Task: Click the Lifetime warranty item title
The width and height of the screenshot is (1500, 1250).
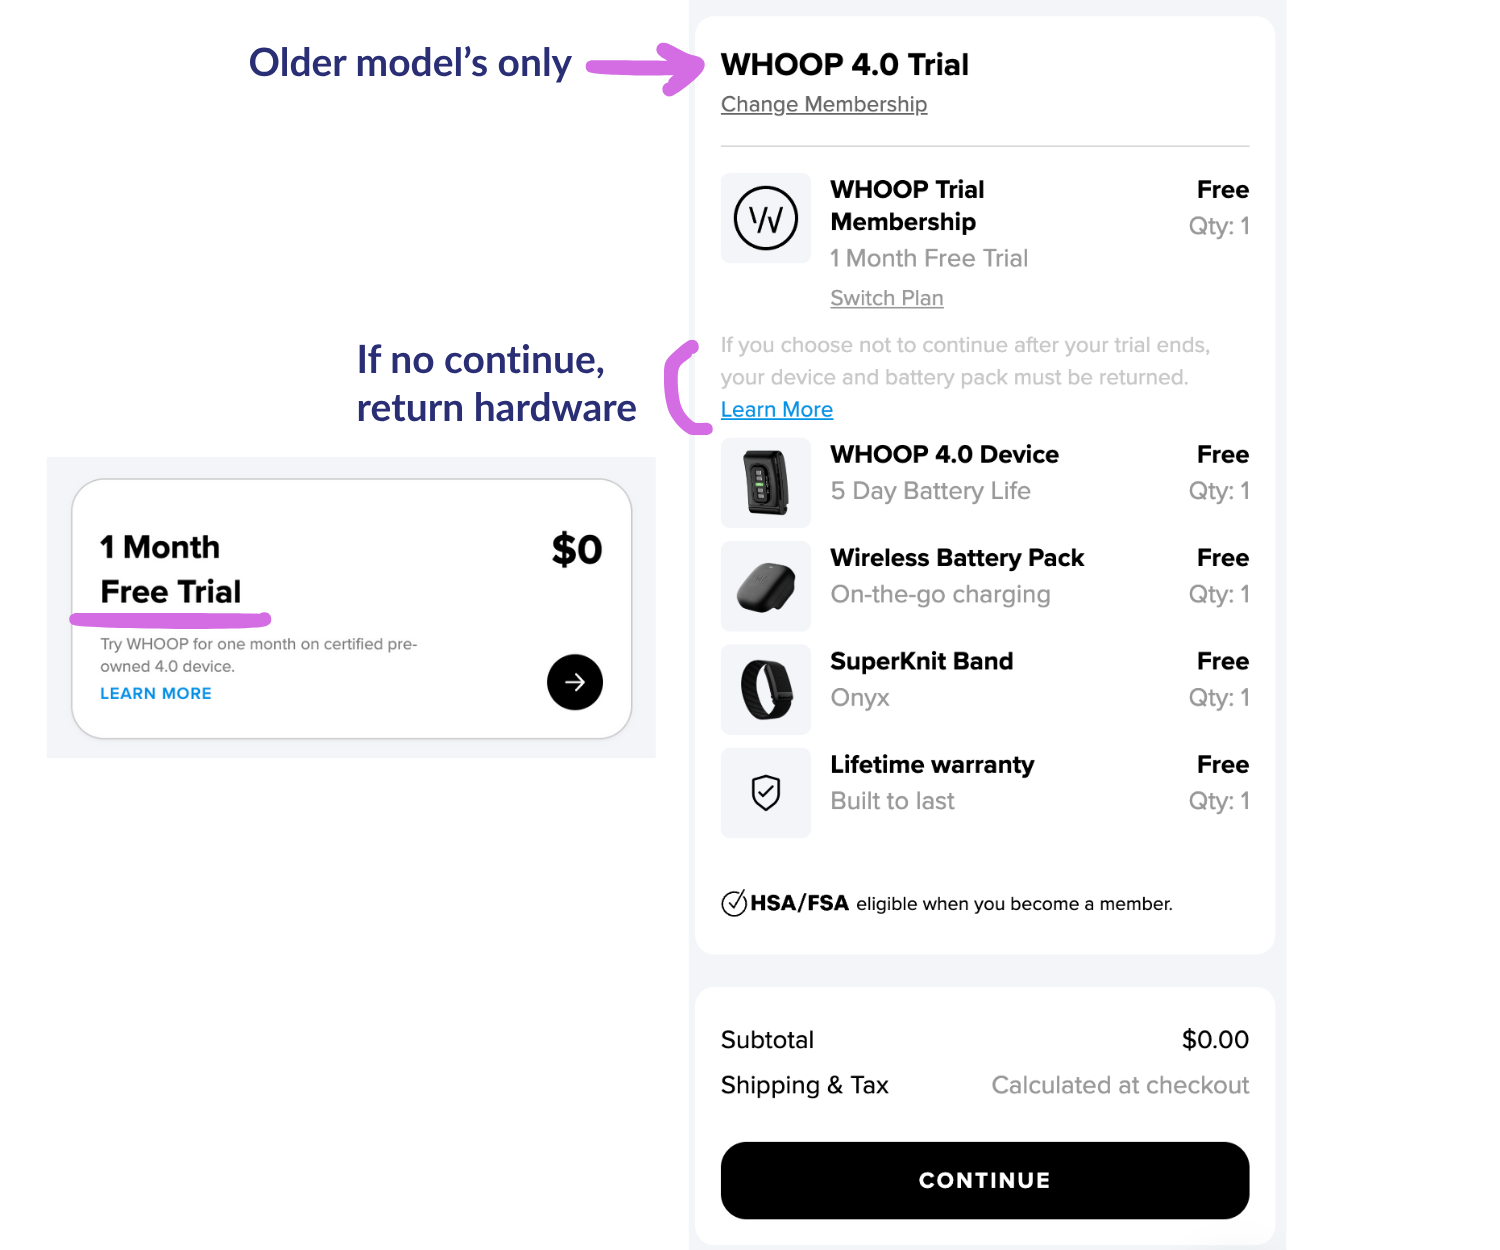Action: click(x=932, y=765)
